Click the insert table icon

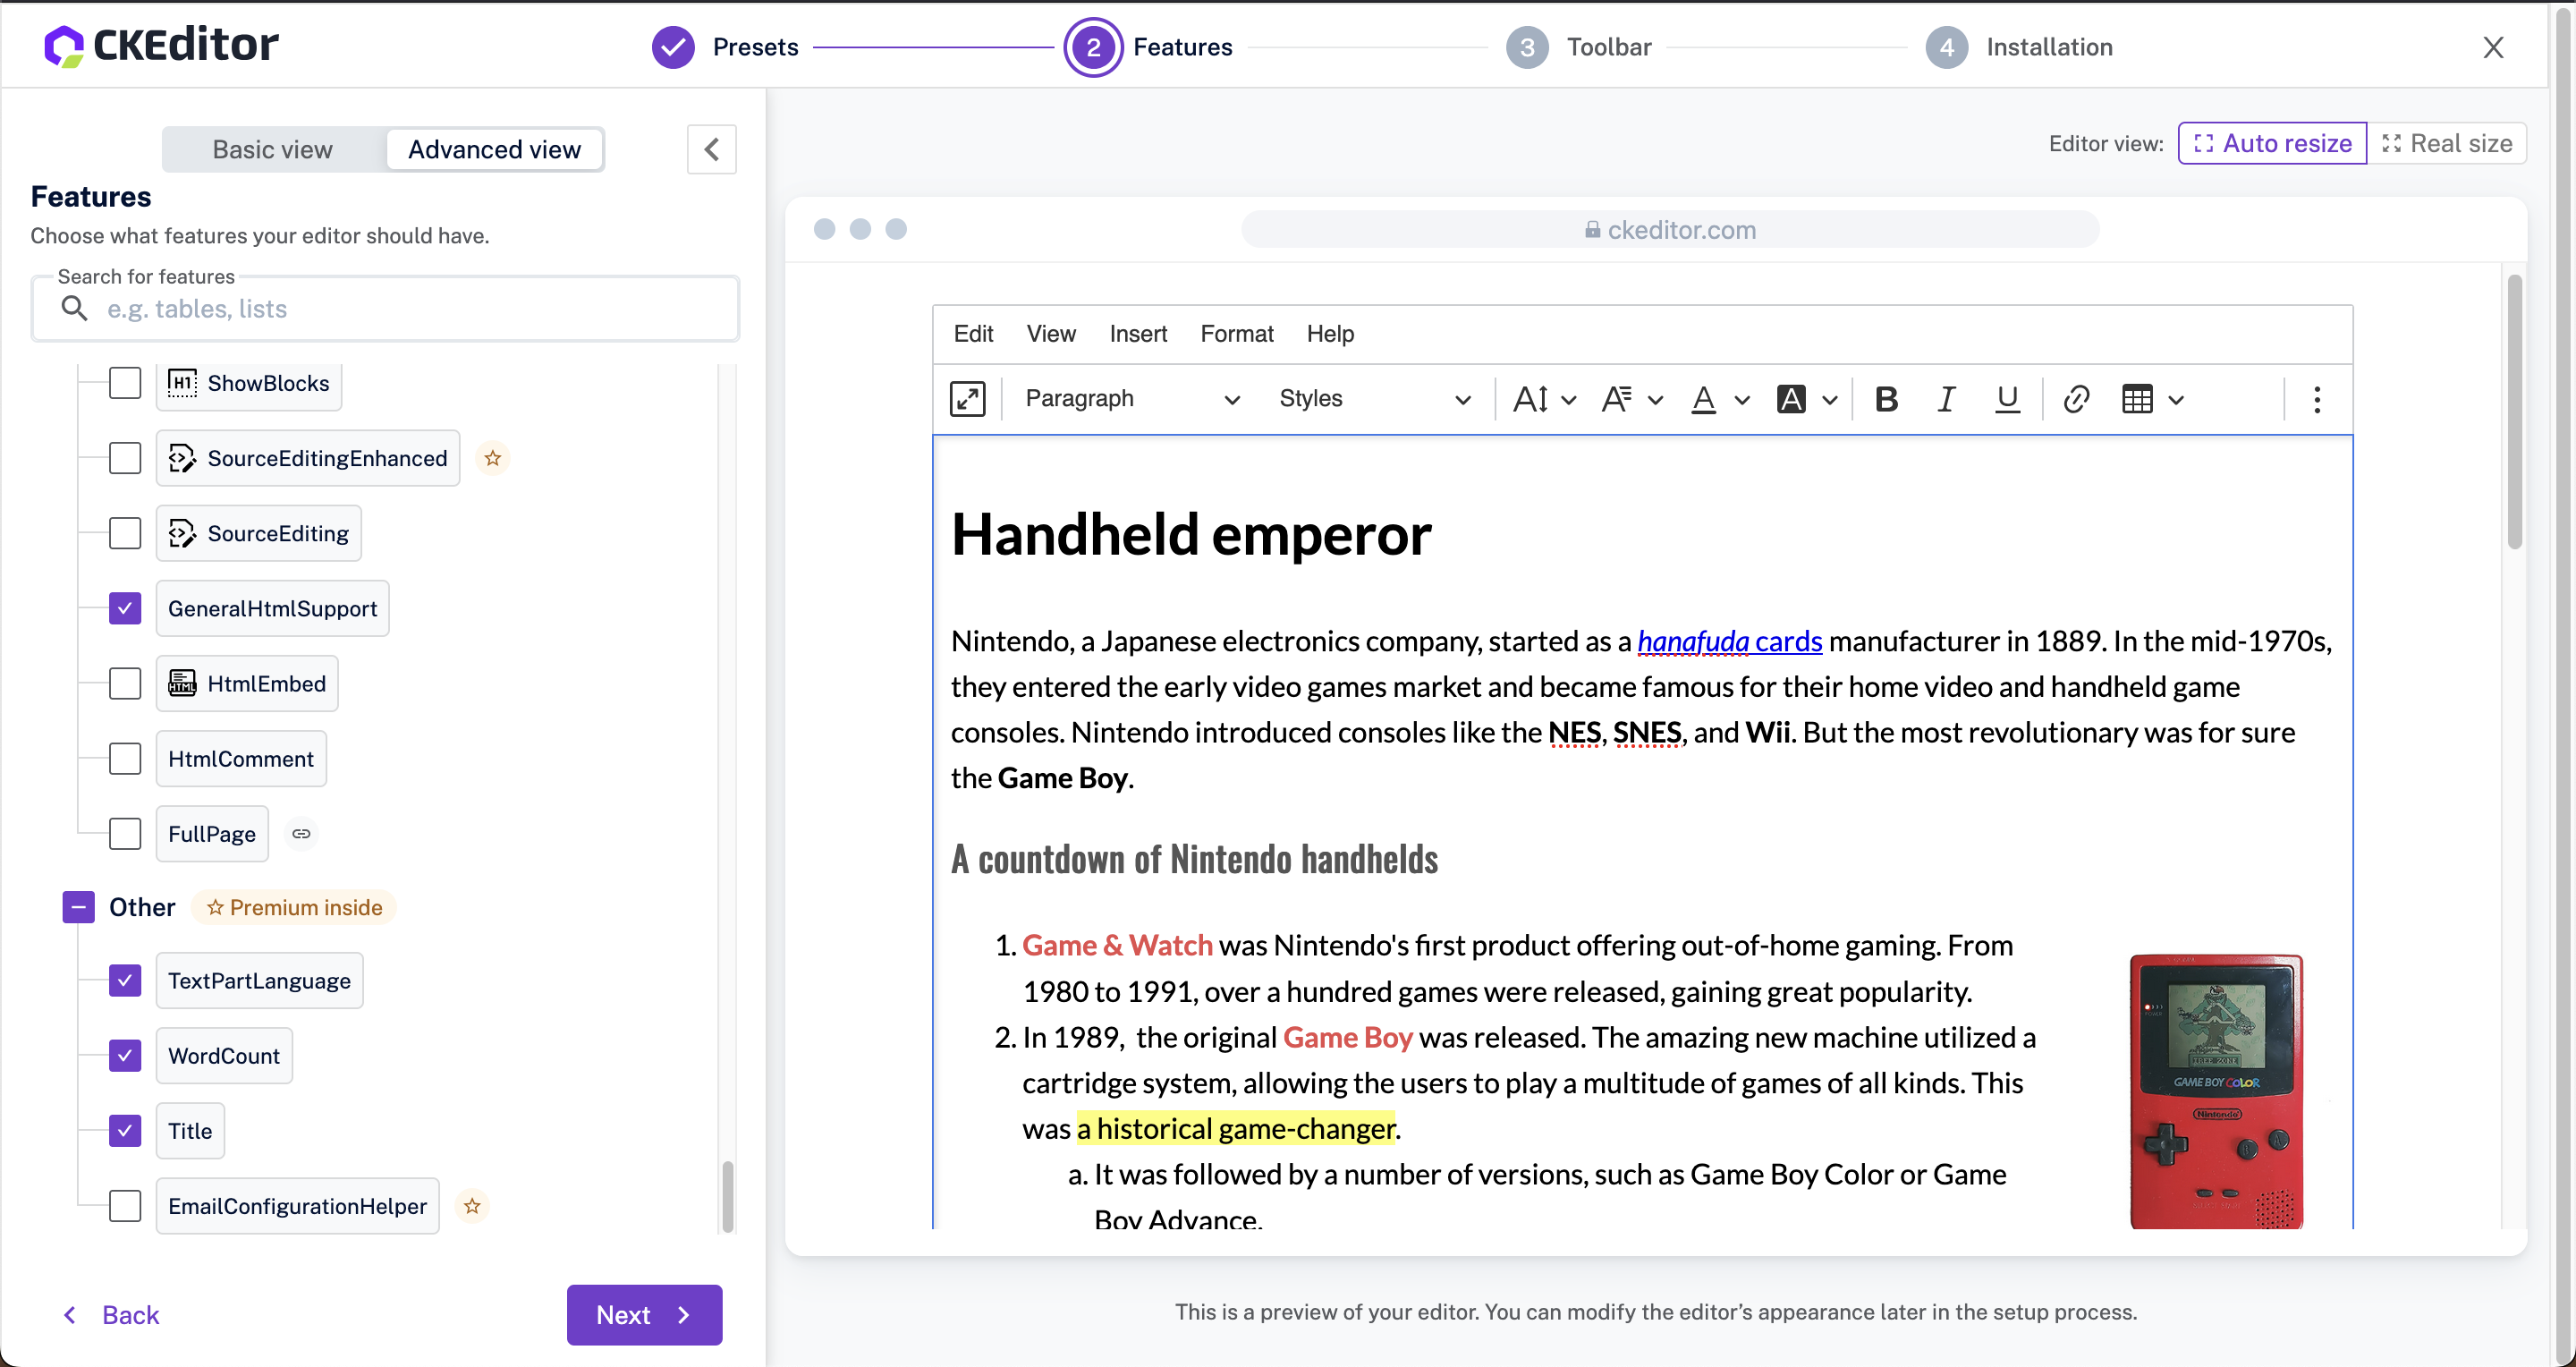click(2137, 399)
